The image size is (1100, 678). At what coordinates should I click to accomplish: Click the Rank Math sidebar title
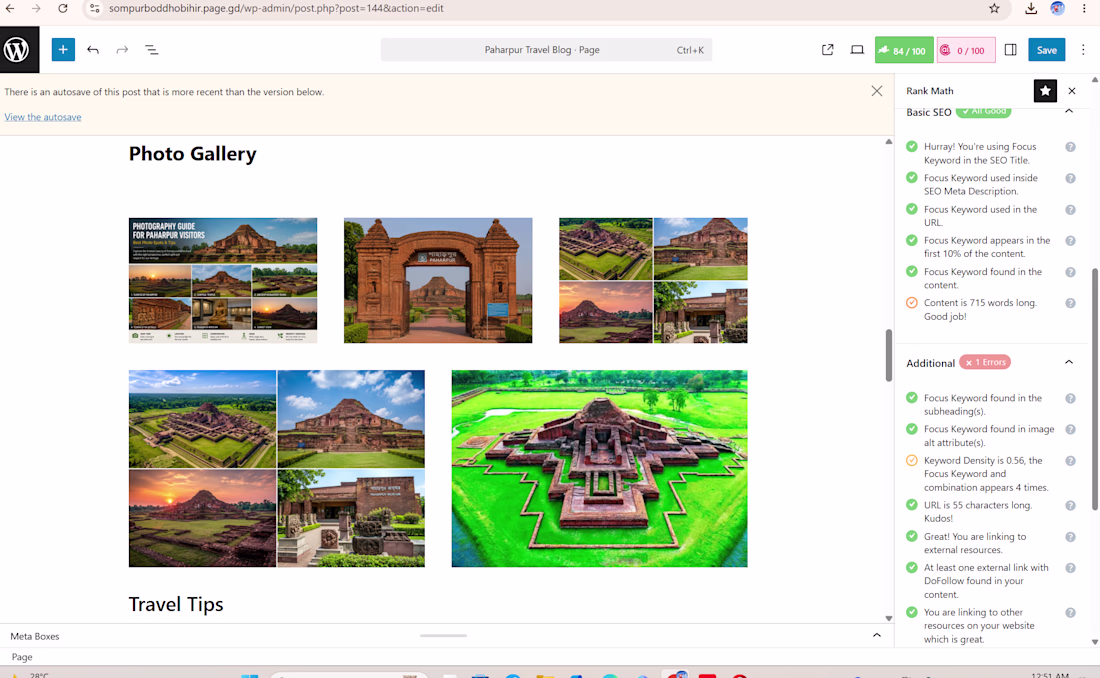coord(930,91)
